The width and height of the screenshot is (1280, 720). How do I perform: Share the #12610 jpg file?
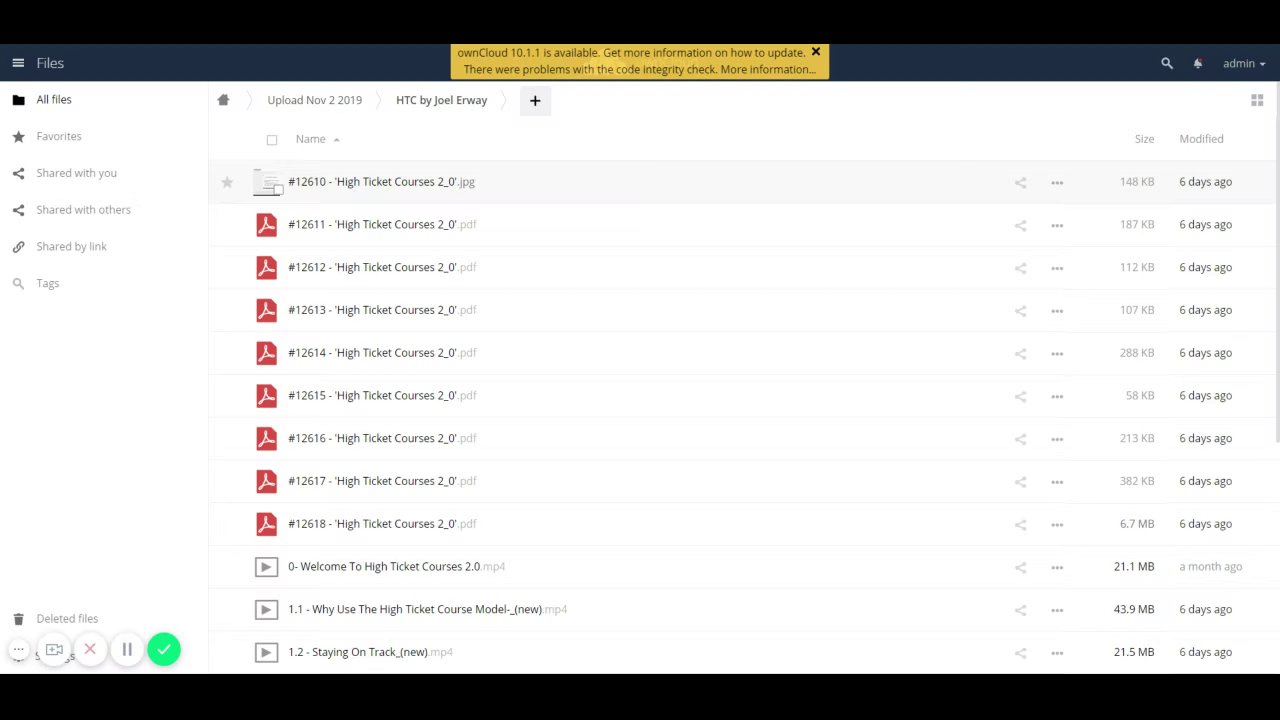point(1020,183)
